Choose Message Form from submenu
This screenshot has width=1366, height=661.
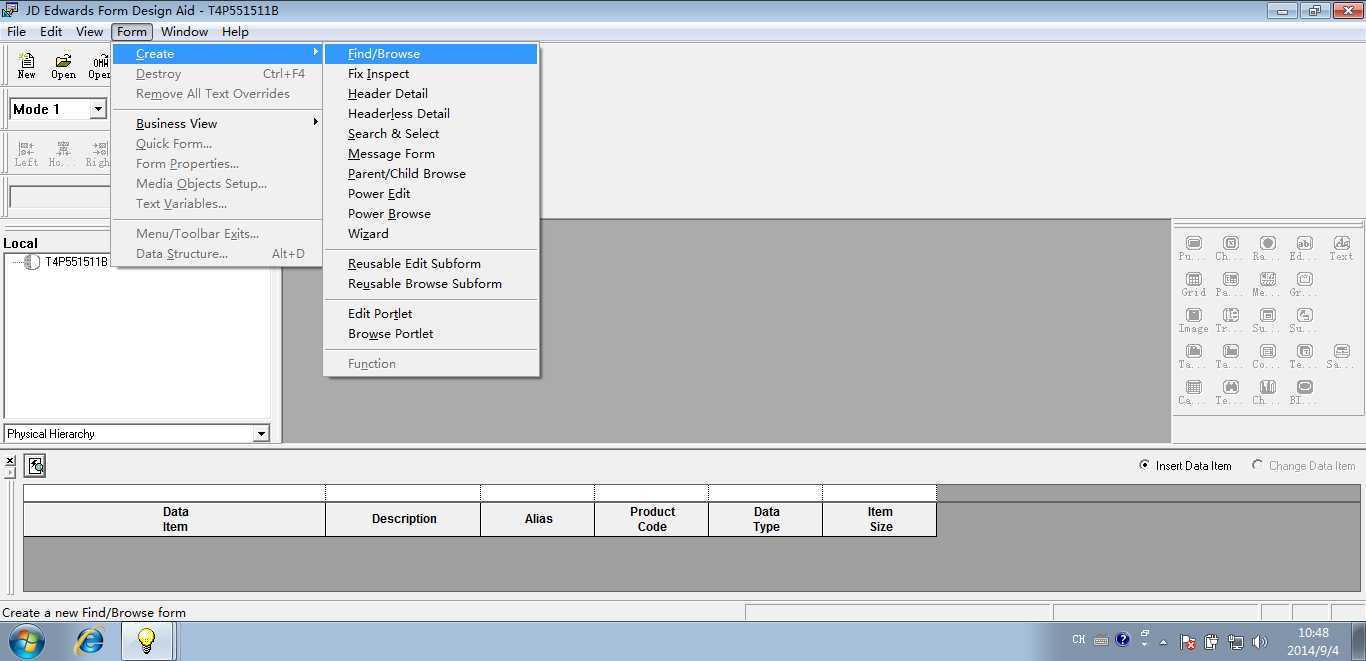pos(431,153)
